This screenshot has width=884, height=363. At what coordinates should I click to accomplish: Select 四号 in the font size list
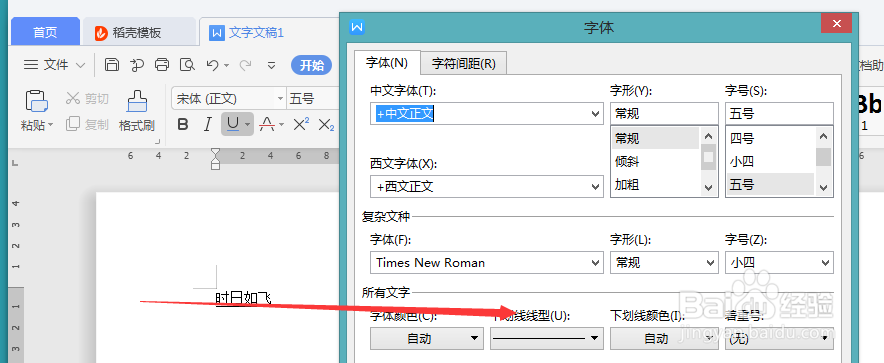[x=770, y=138]
